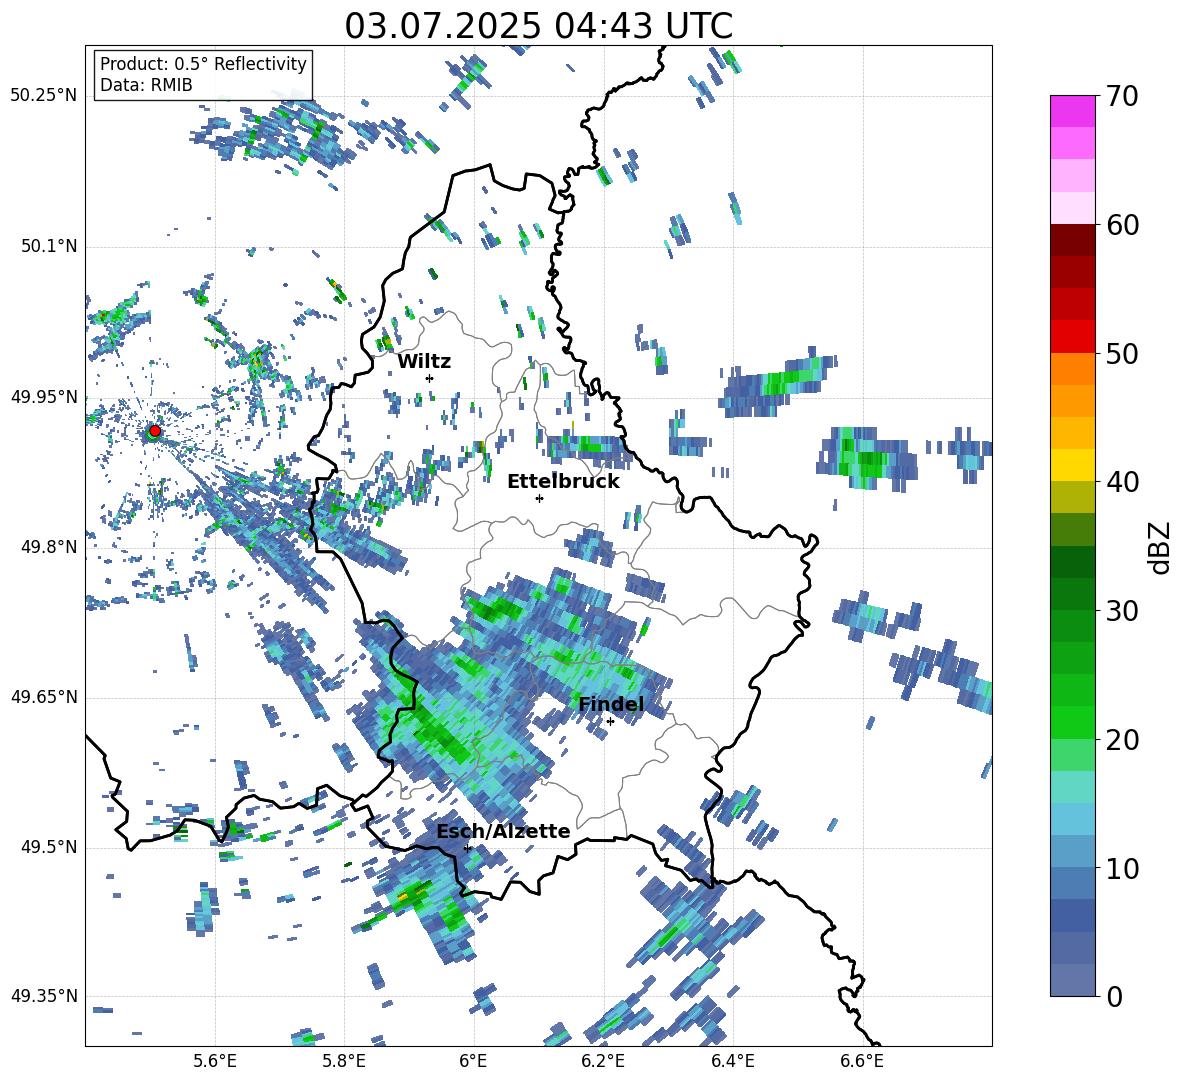Click the 6°E longitude label
This screenshot has height=1081, width=1184.
coord(473,1061)
